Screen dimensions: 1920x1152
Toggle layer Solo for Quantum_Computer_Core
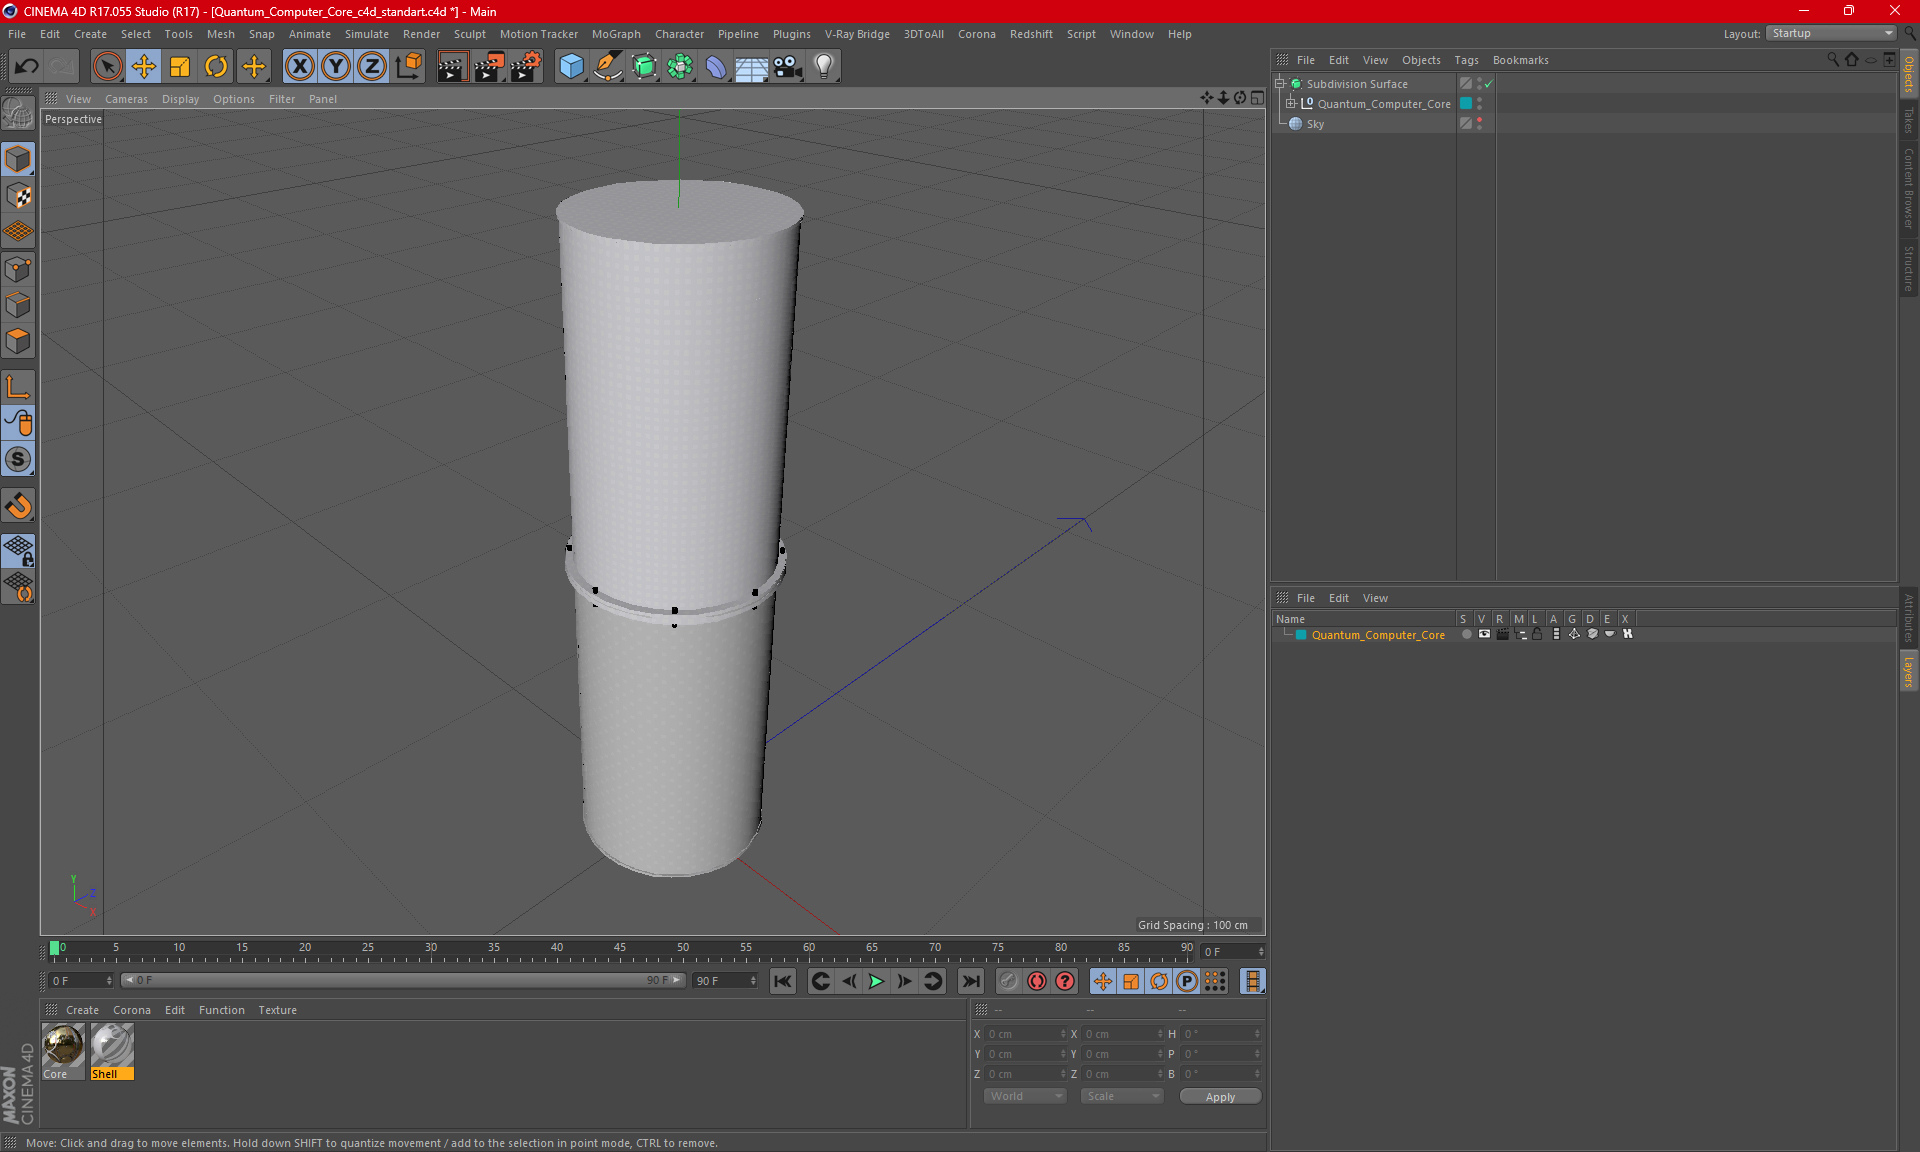pos(1466,634)
